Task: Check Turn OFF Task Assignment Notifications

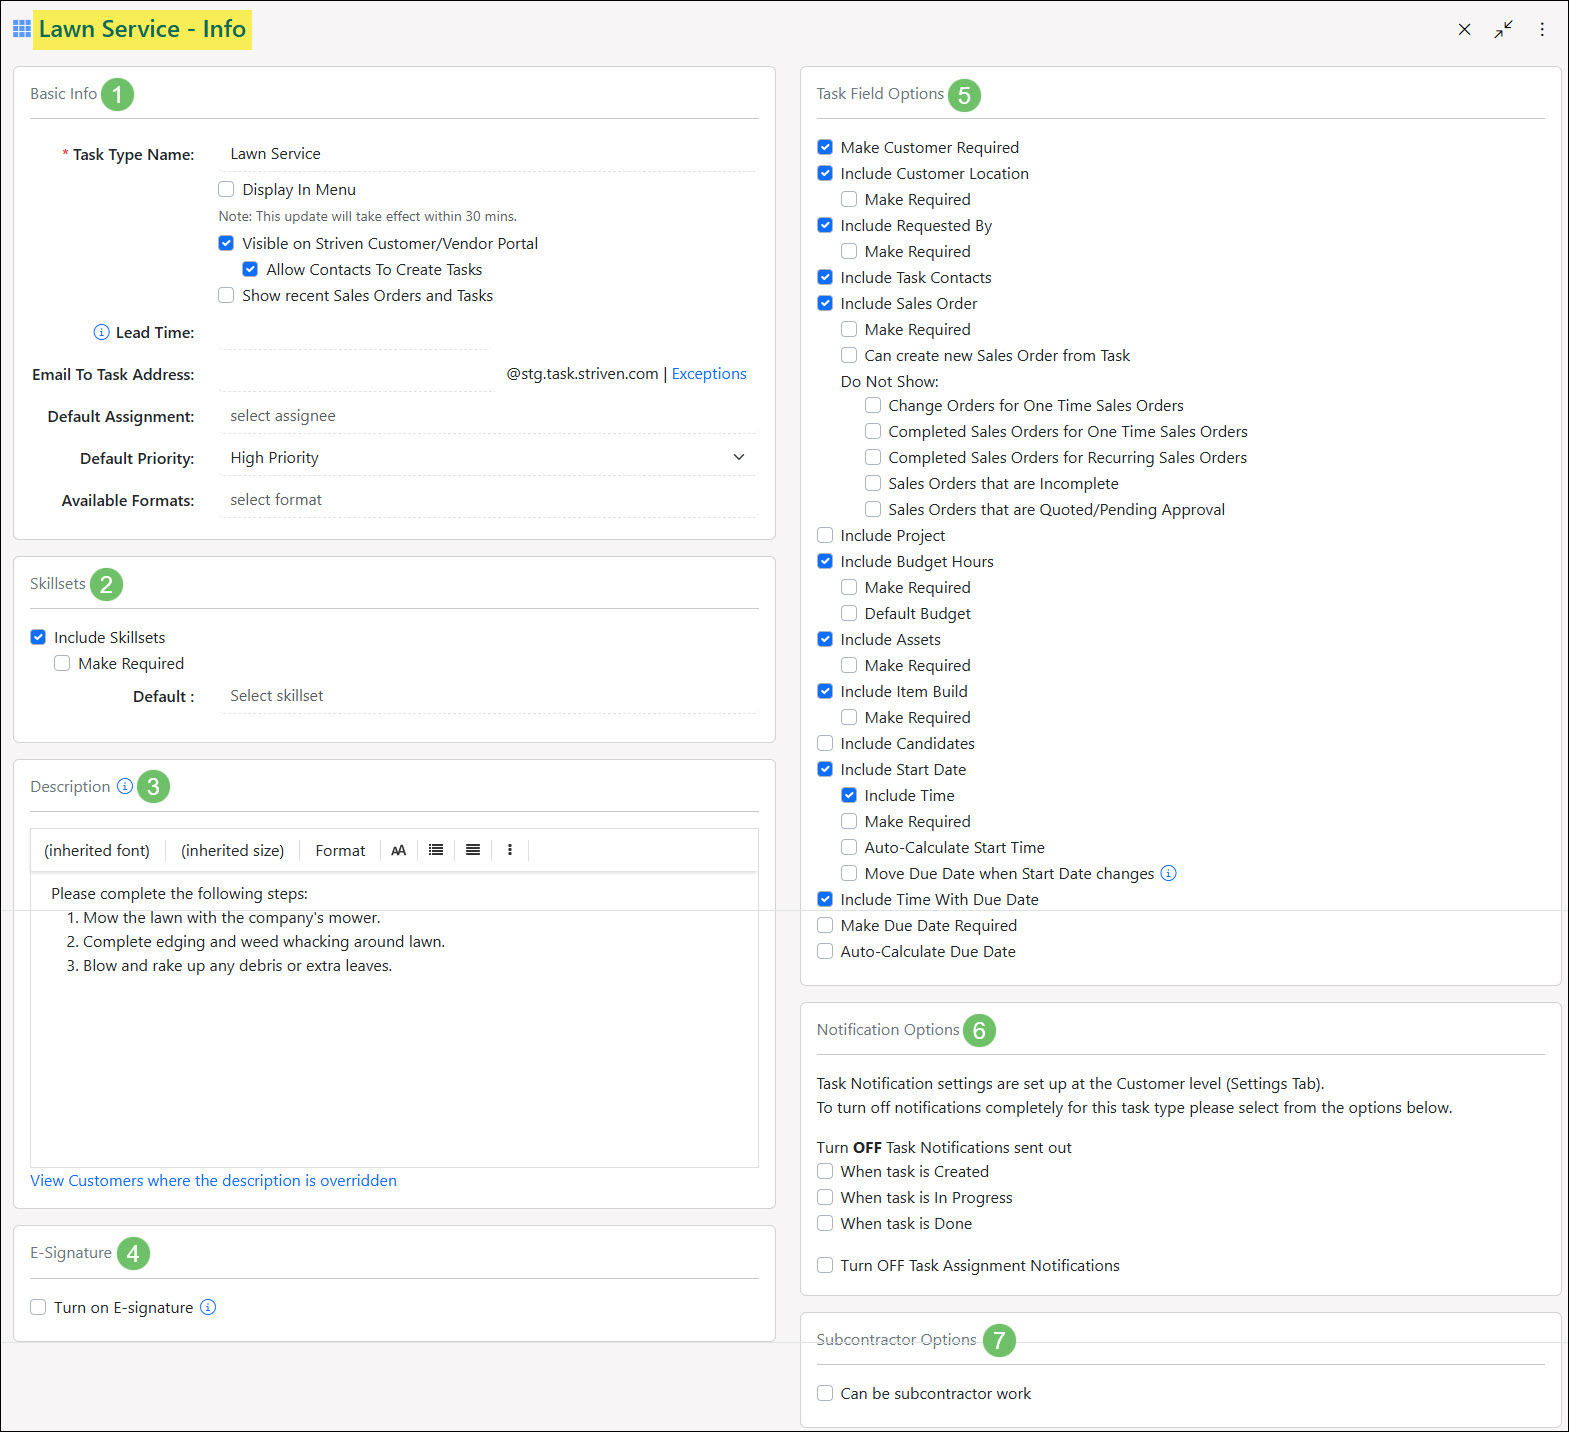Action: pos(825,1265)
